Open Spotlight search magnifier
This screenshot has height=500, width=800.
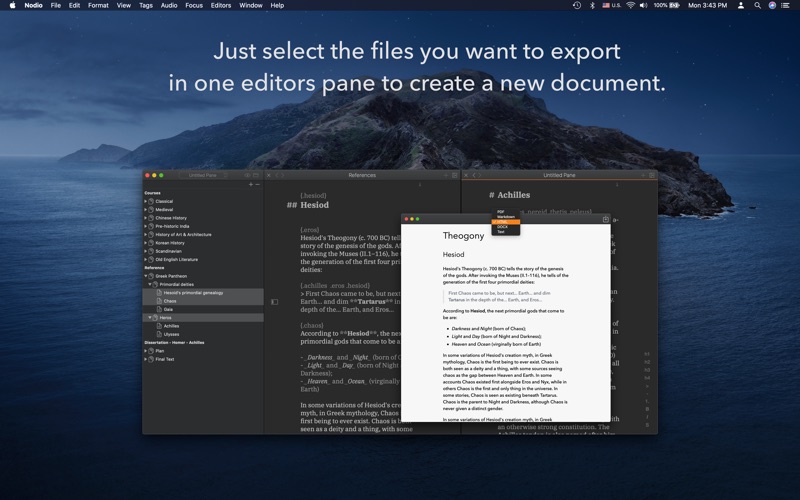coord(758,5)
